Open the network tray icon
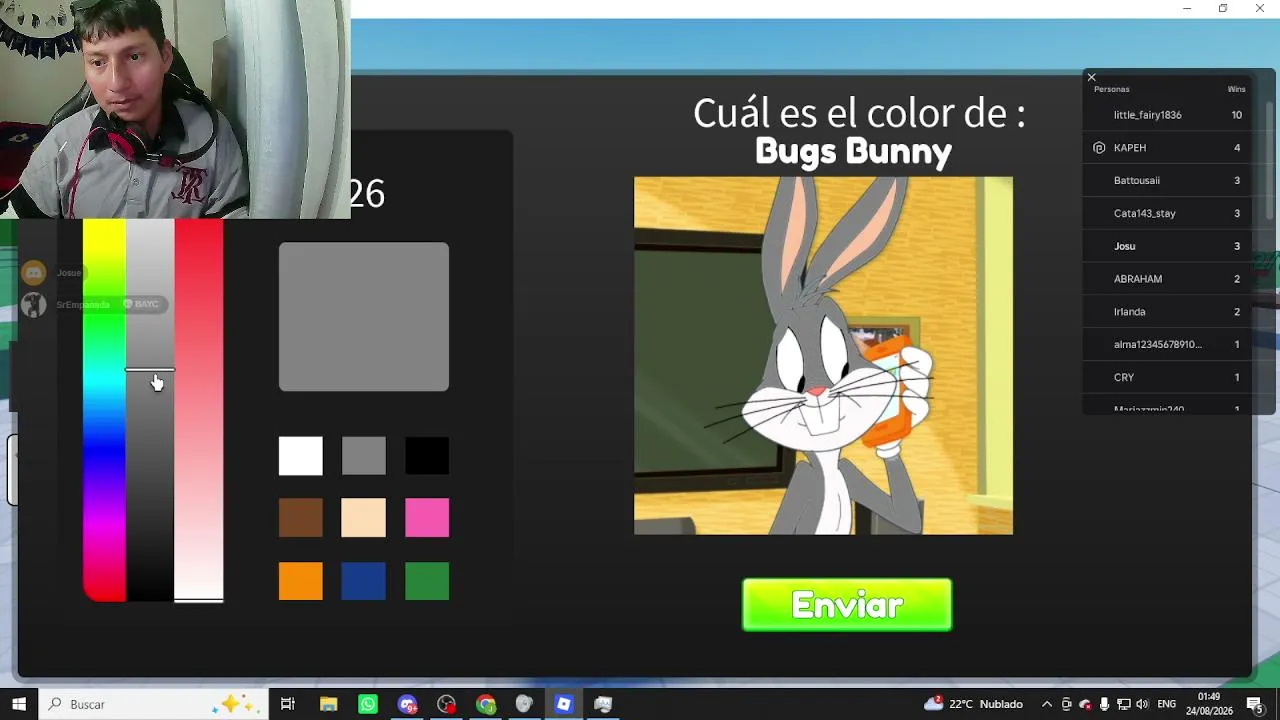This screenshot has height=720, width=1280. click(1123, 704)
